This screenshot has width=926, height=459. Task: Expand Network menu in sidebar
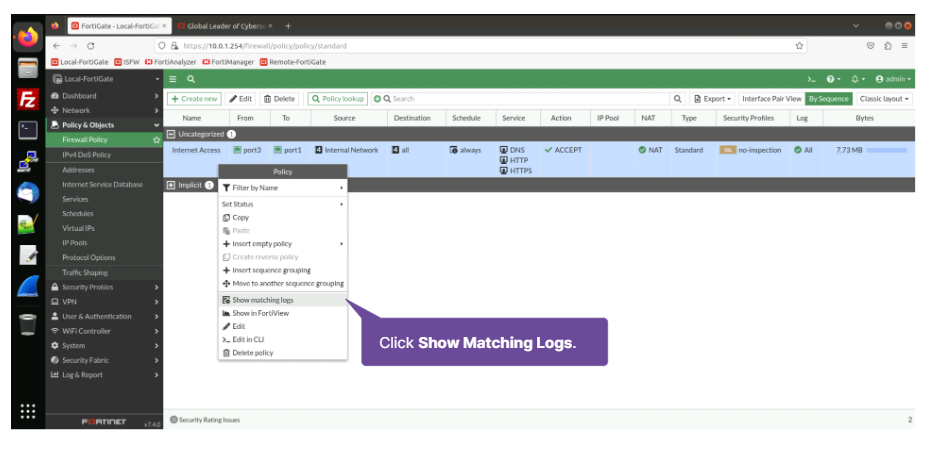tap(104, 110)
